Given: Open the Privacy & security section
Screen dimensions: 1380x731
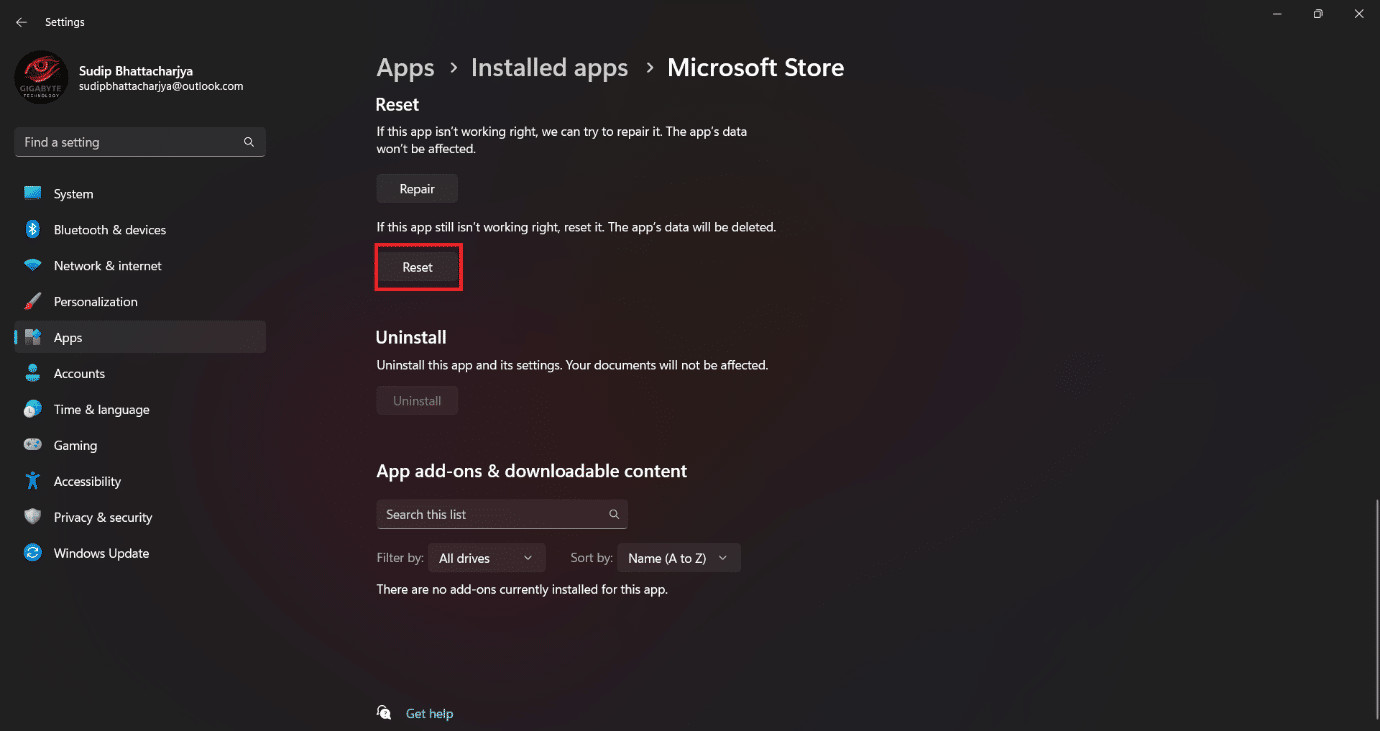Looking at the screenshot, I should point(33,517).
